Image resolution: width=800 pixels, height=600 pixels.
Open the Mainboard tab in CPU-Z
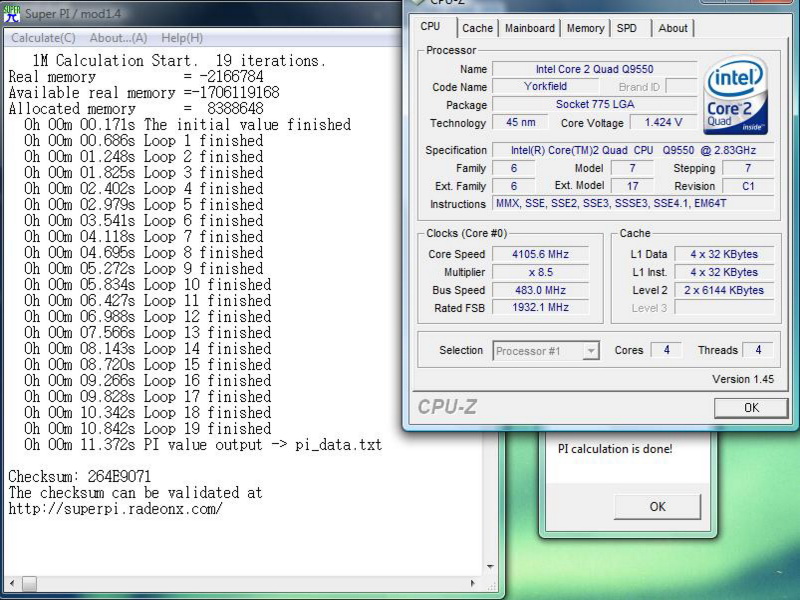tap(530, 28)
